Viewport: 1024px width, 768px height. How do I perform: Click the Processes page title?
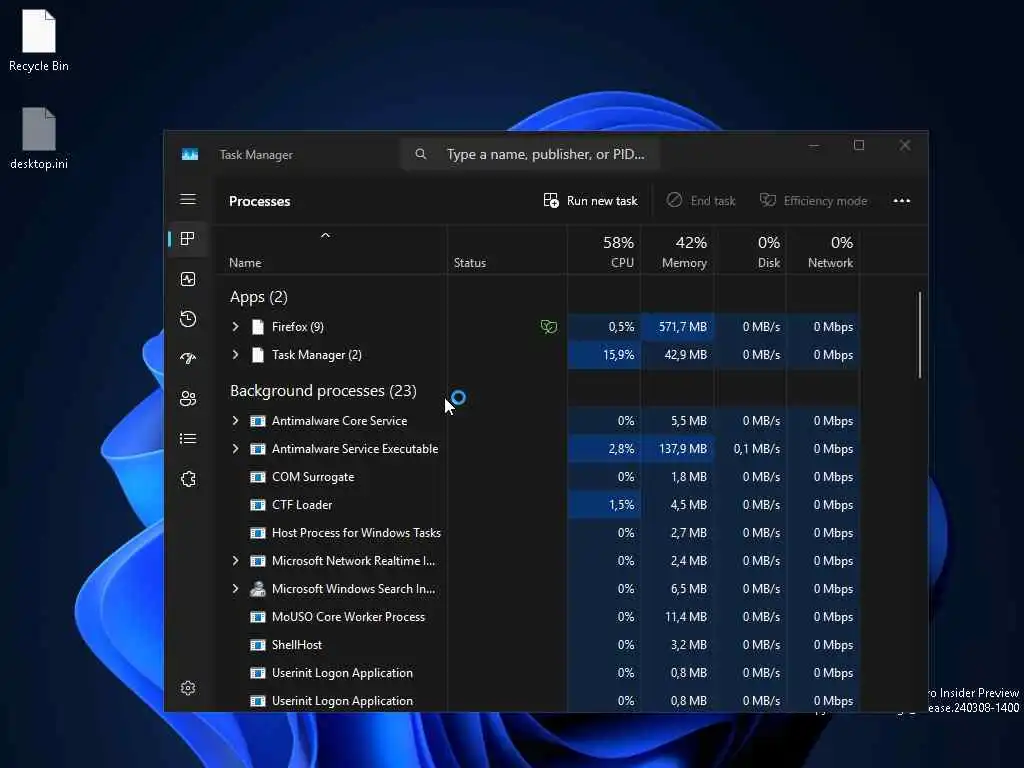click(x=259, y=201)
